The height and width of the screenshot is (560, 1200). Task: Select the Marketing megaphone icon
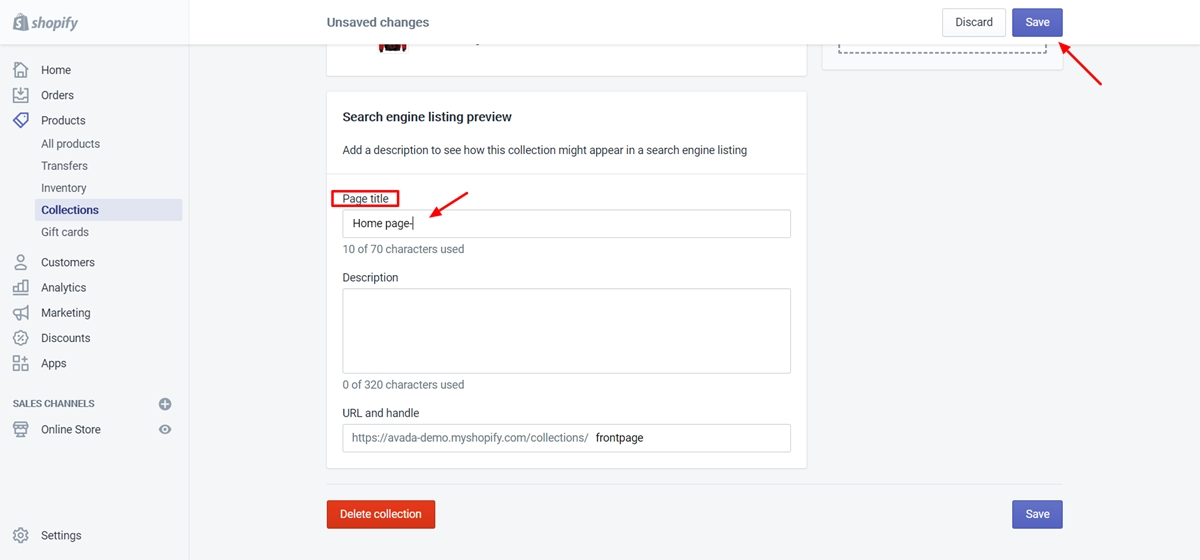[21, 313]
